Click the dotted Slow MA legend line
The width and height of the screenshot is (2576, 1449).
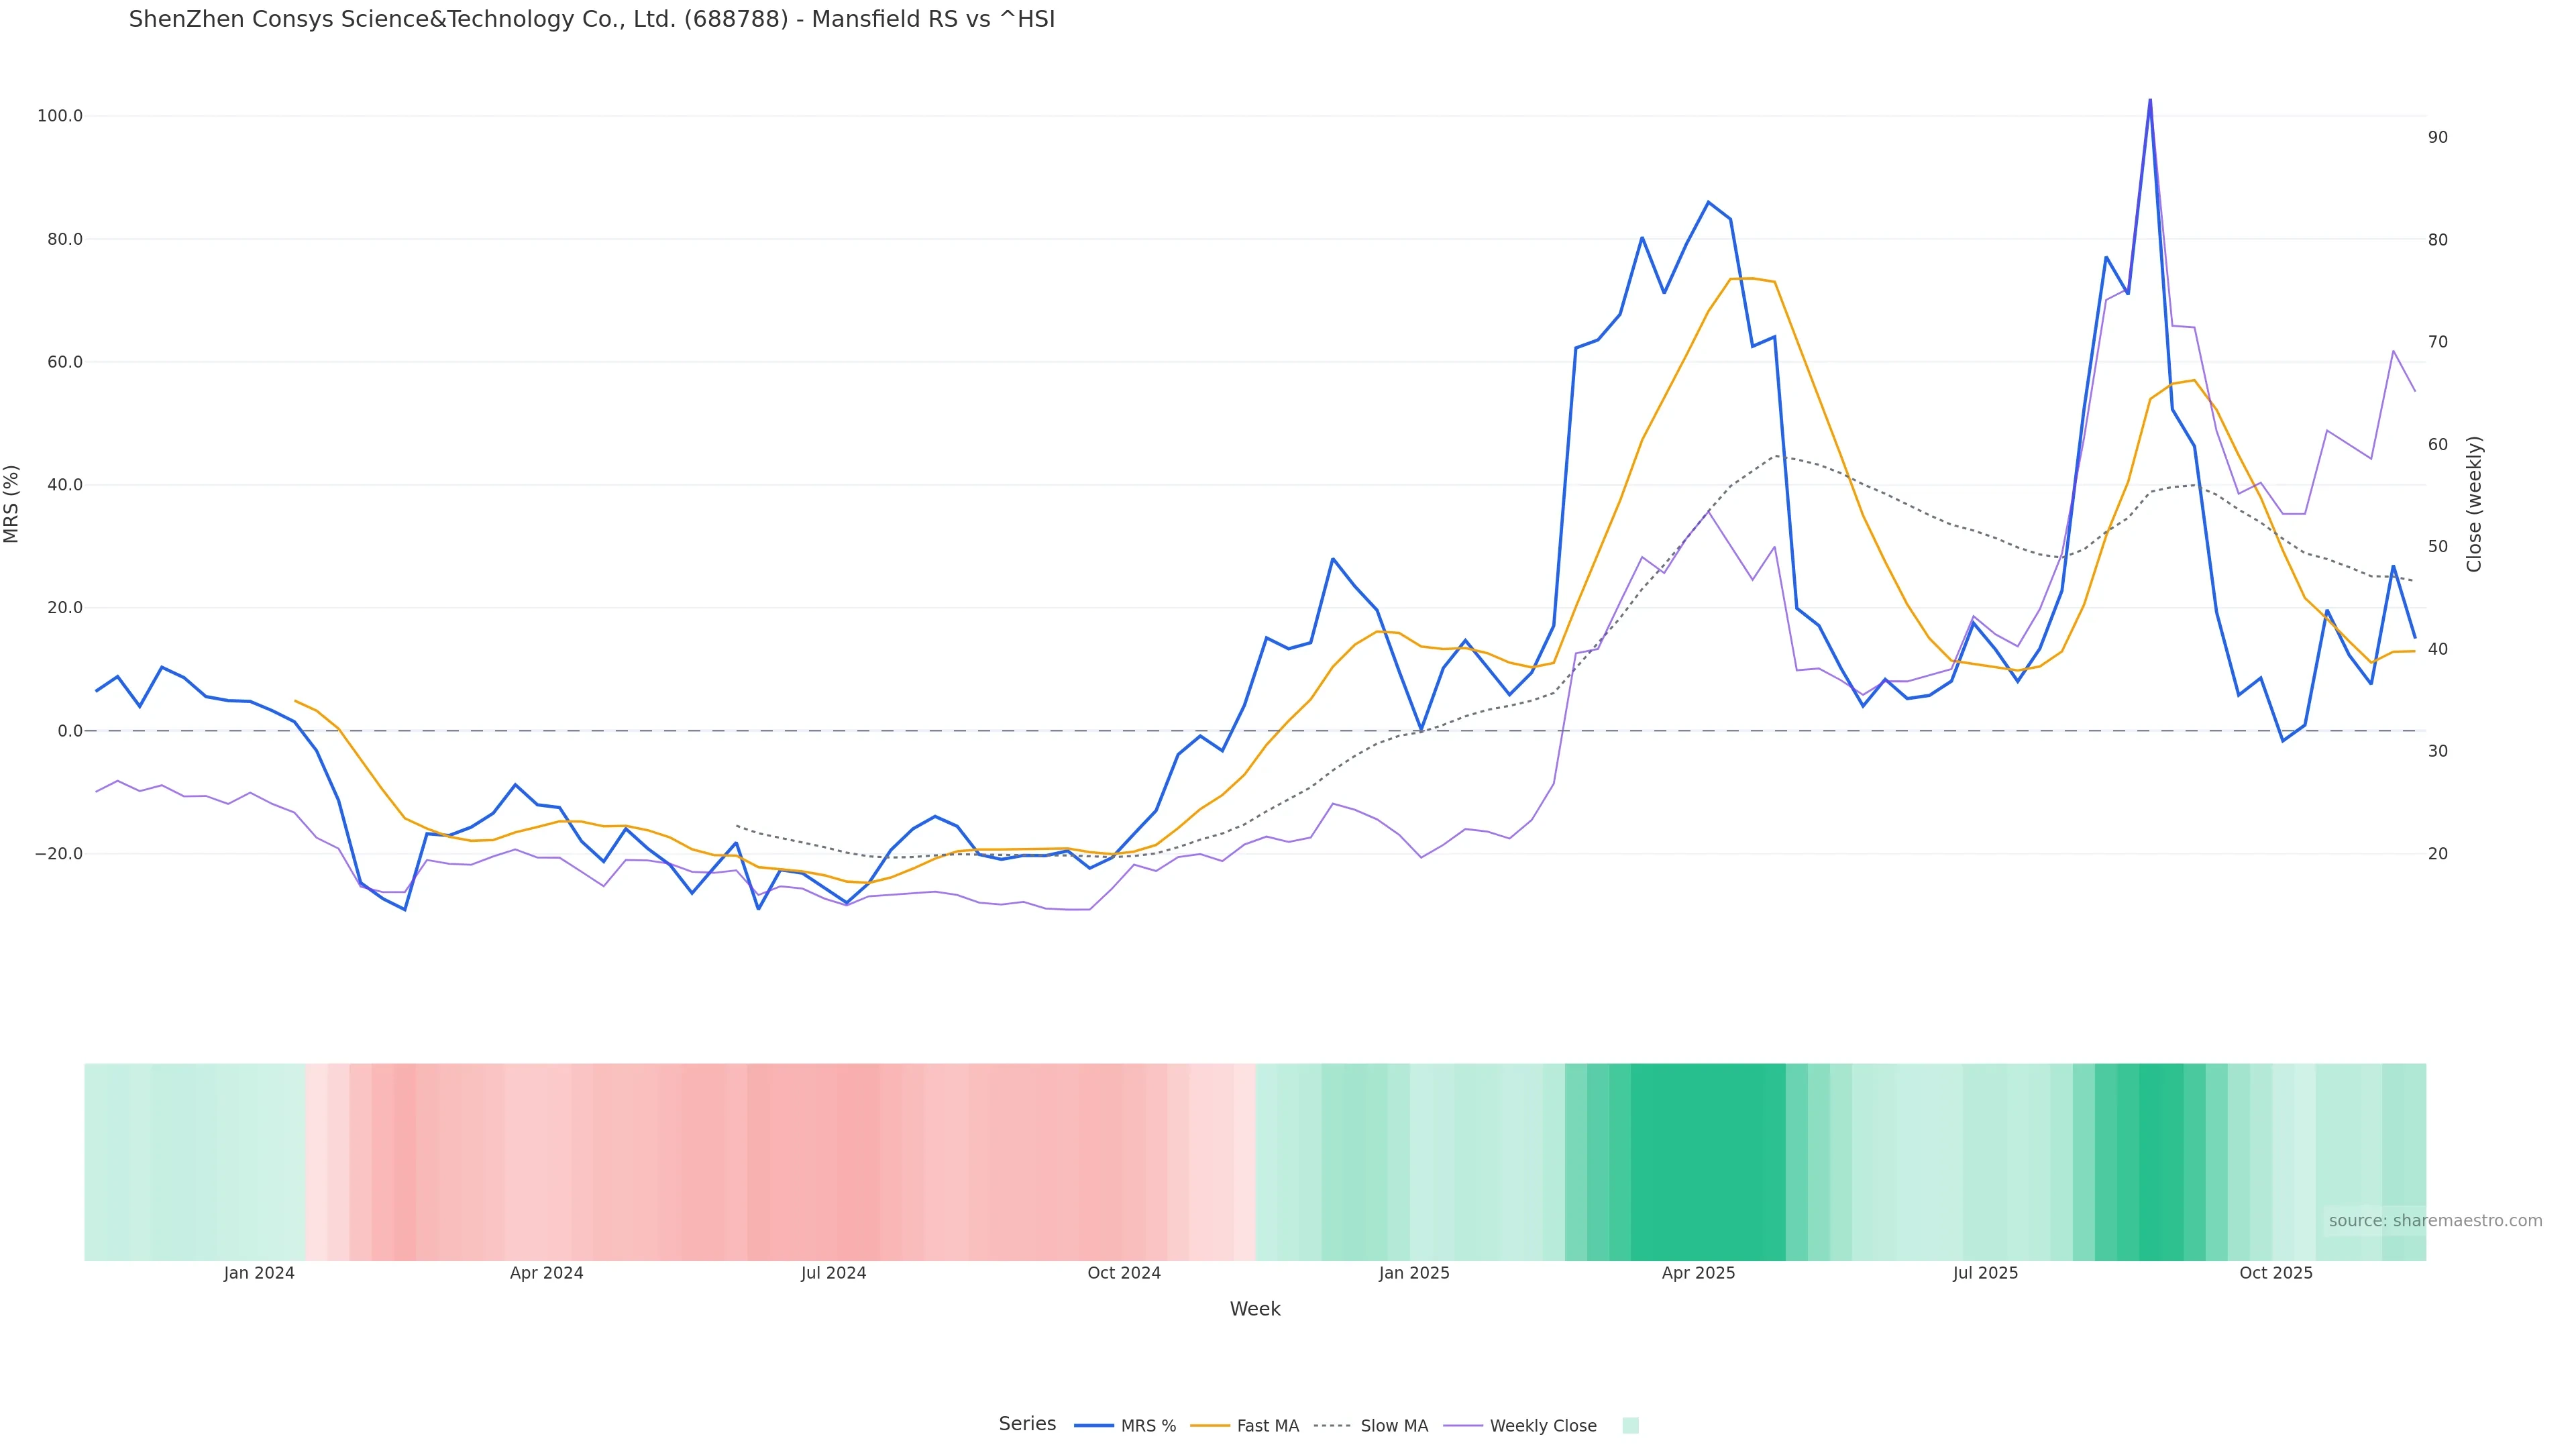point(1332,1426)
